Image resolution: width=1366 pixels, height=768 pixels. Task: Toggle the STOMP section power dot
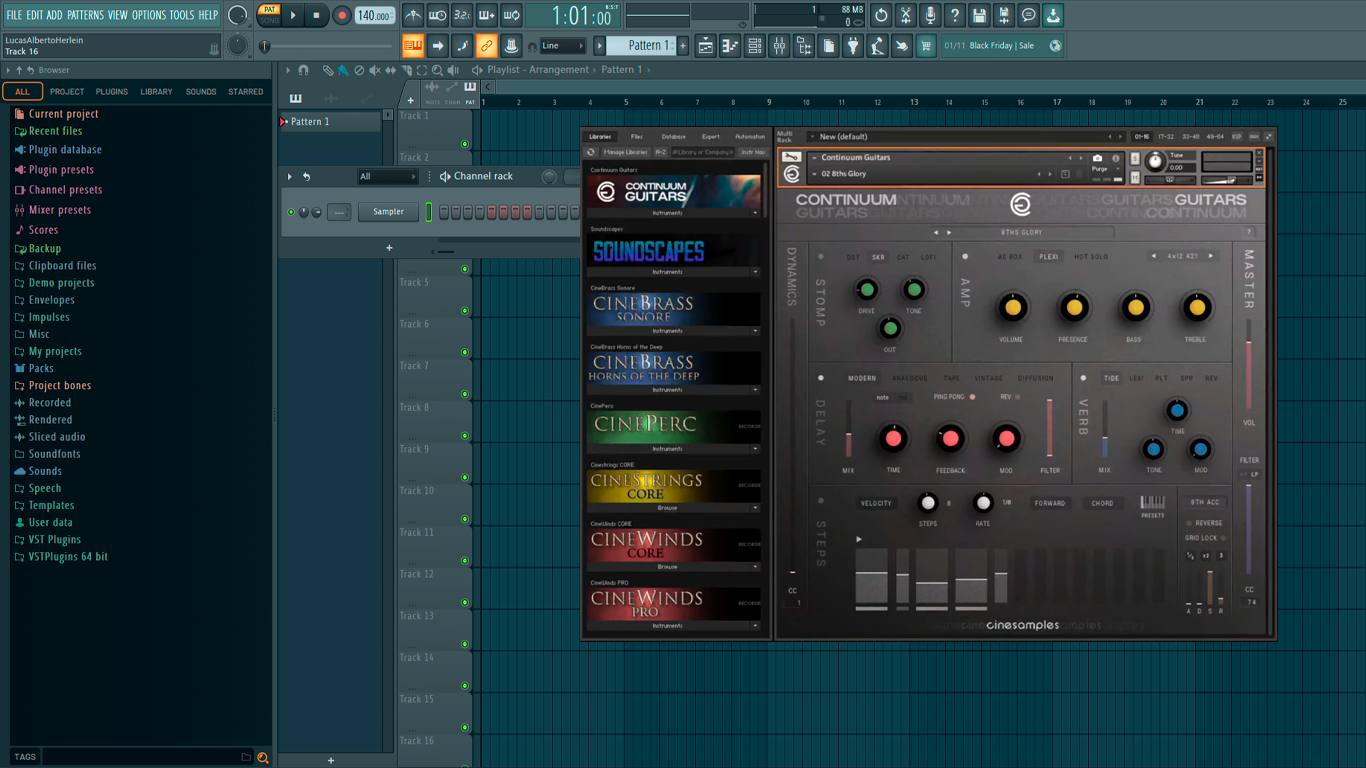click(821, 257)
